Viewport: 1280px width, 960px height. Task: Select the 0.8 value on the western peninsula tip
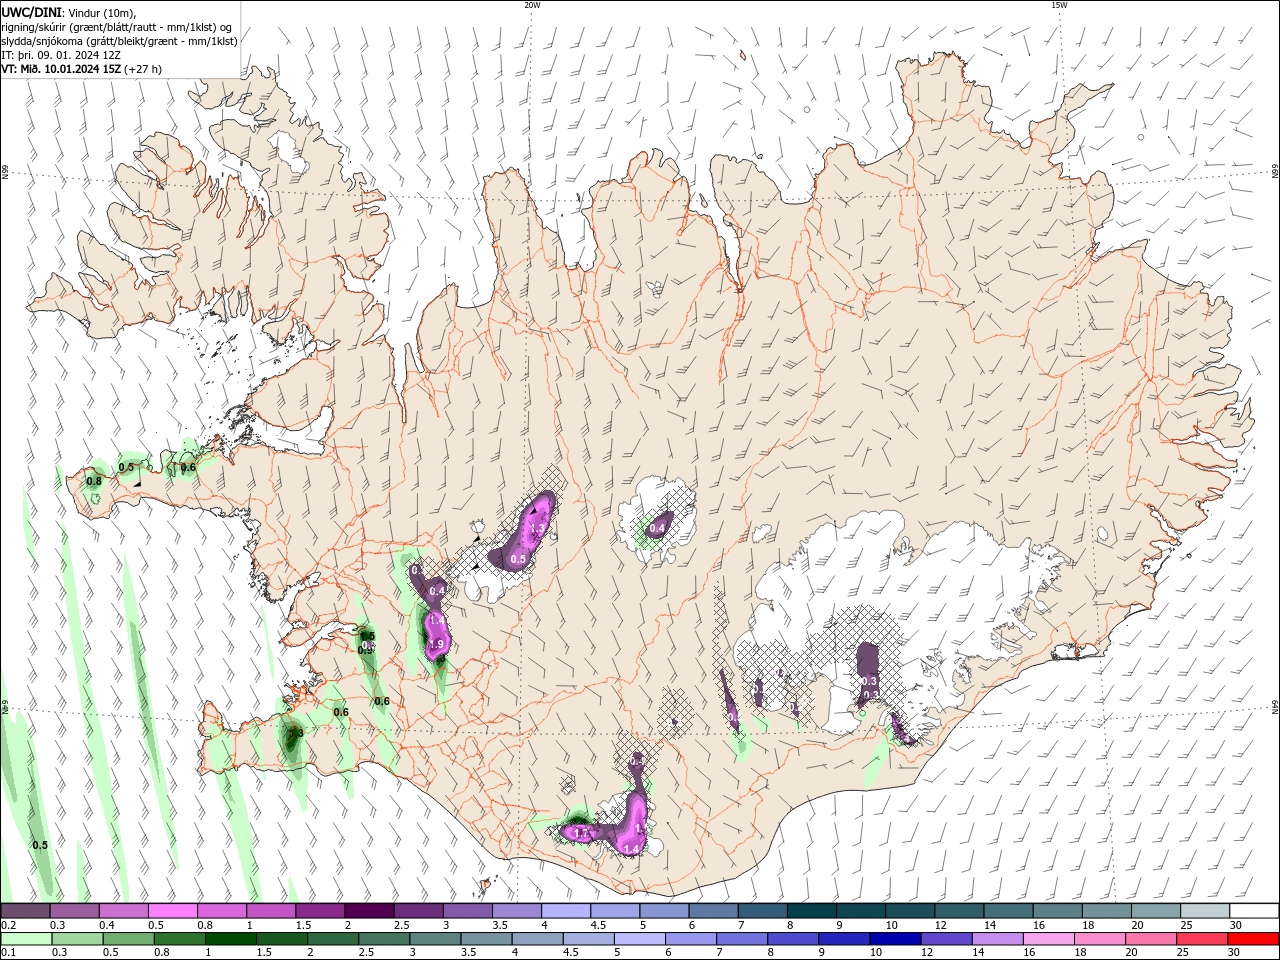(94, 481)
